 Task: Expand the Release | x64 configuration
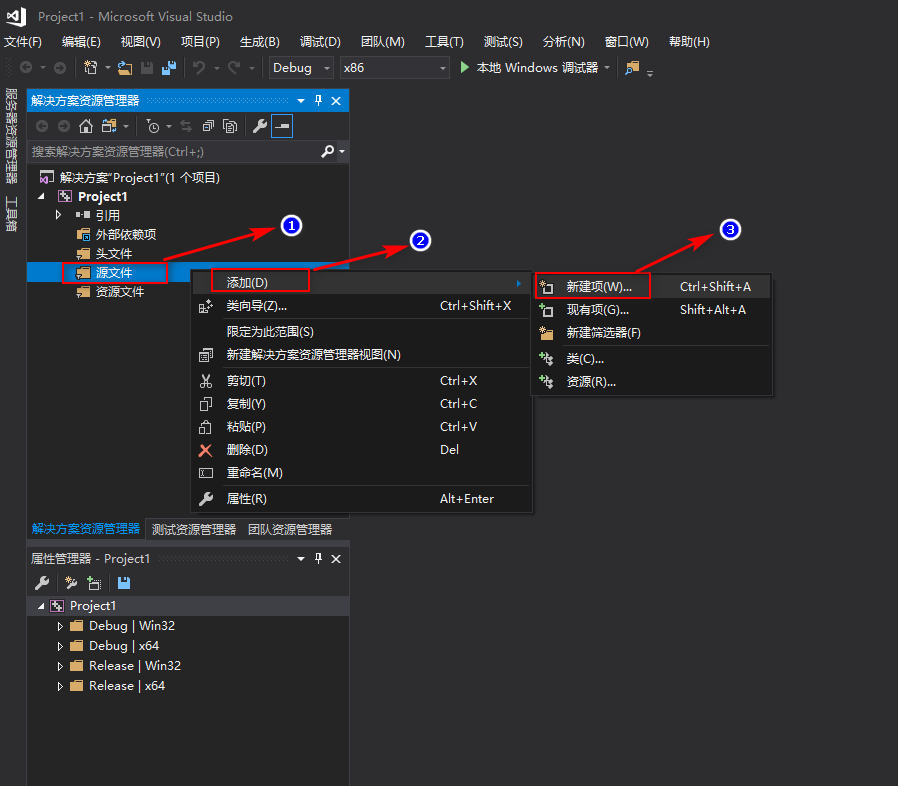tap(60, 686)
